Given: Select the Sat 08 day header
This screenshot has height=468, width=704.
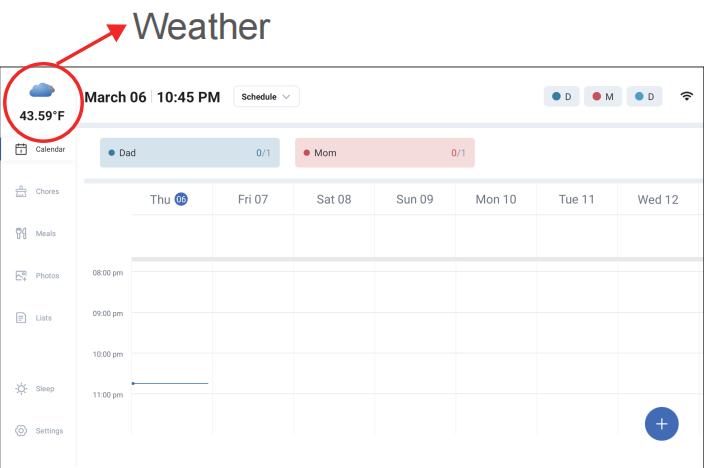Looking at the screenshot, I should tap(334, 199).
